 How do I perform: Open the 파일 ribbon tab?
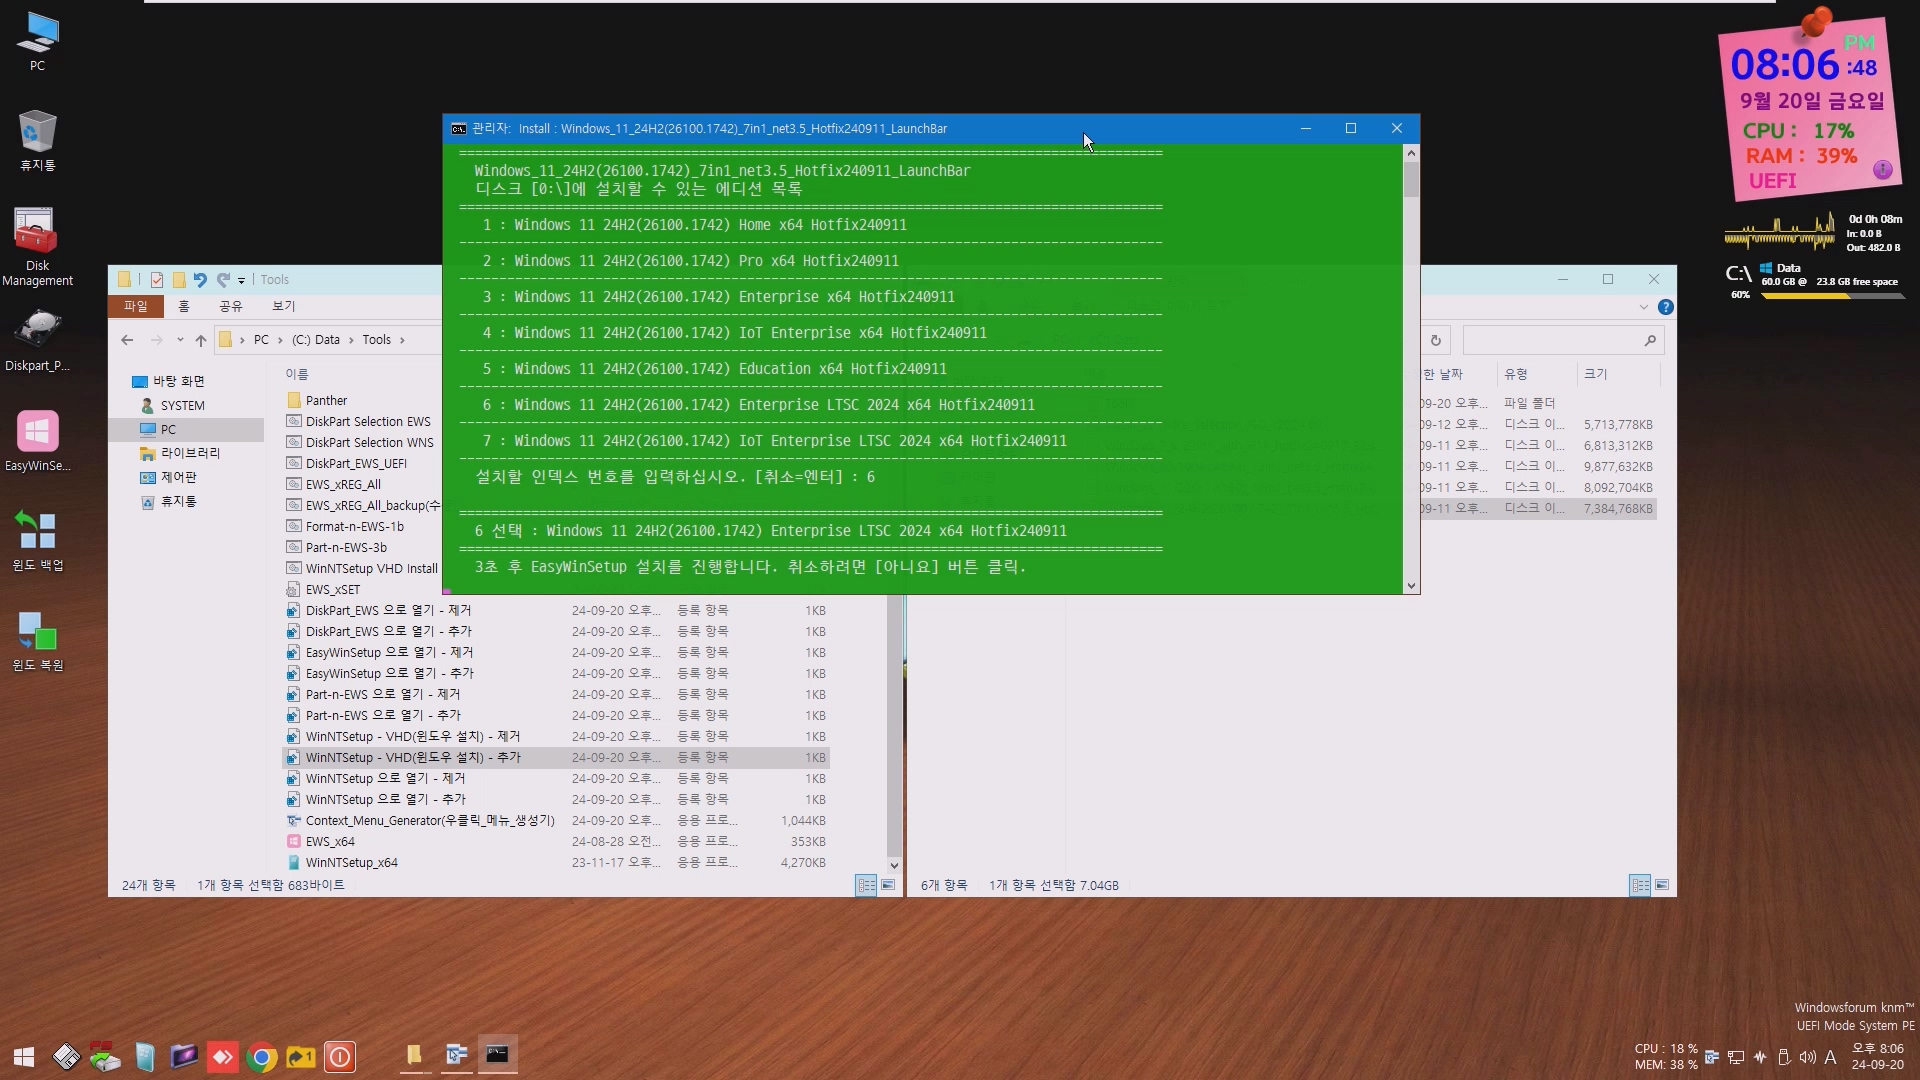click(135, 306)
